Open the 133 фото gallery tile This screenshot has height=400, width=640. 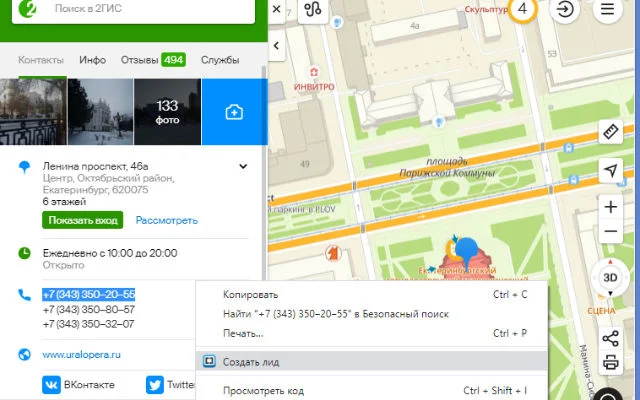click(x=167, y=112)
